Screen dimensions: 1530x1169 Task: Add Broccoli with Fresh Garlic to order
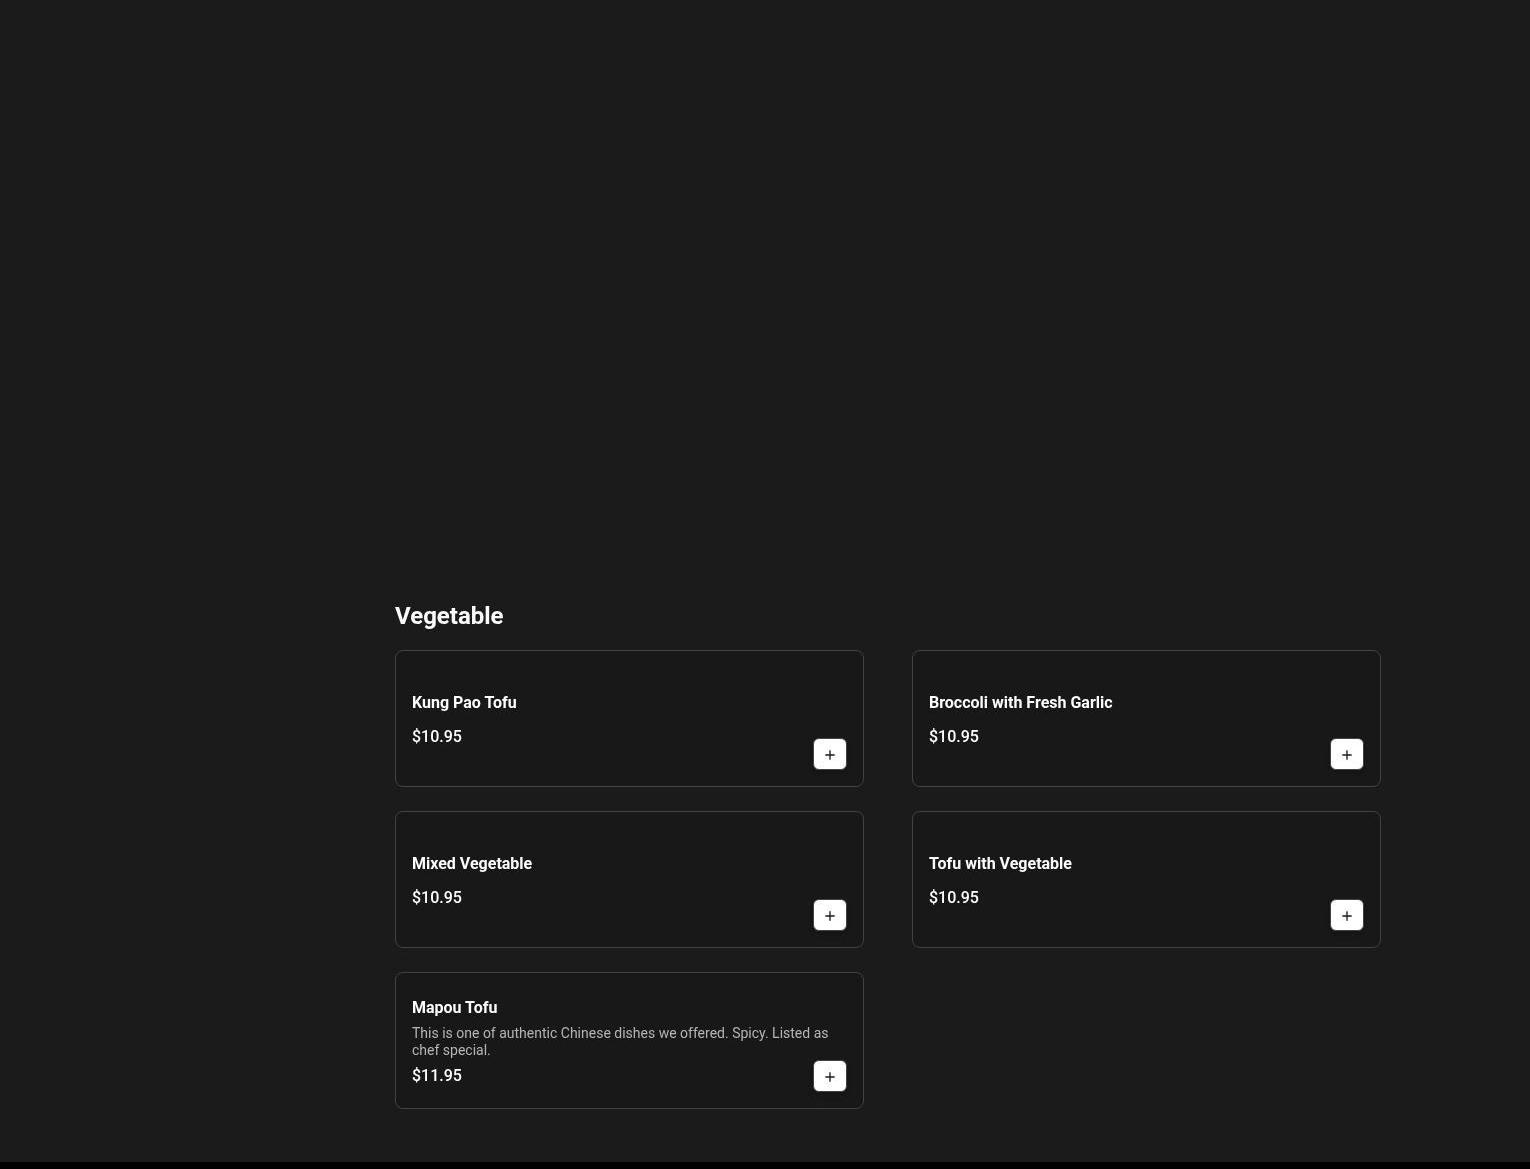click(x=1346, y=754)
